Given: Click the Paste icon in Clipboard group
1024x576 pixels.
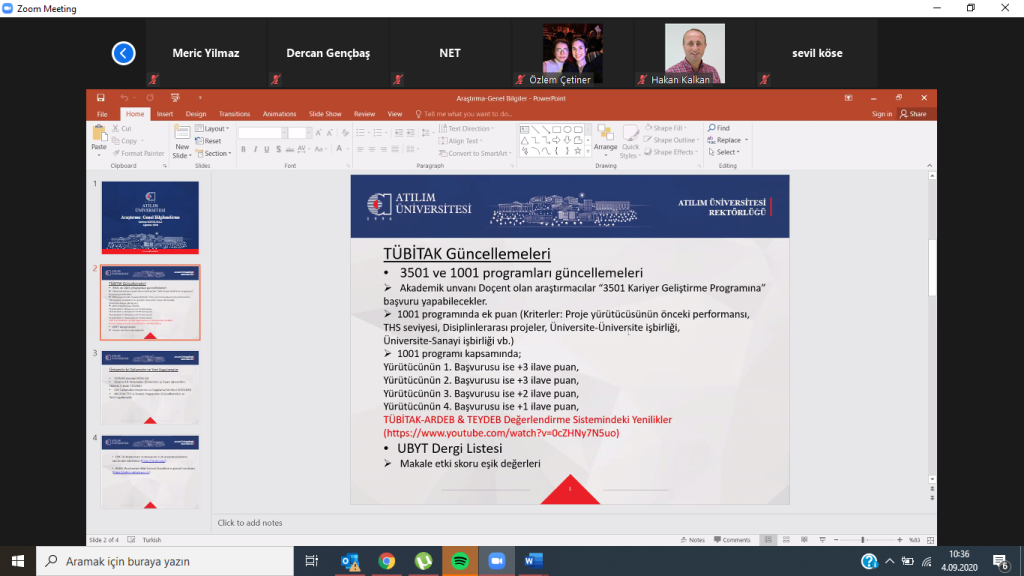Looking at the screenshot, I should (98, 135).
